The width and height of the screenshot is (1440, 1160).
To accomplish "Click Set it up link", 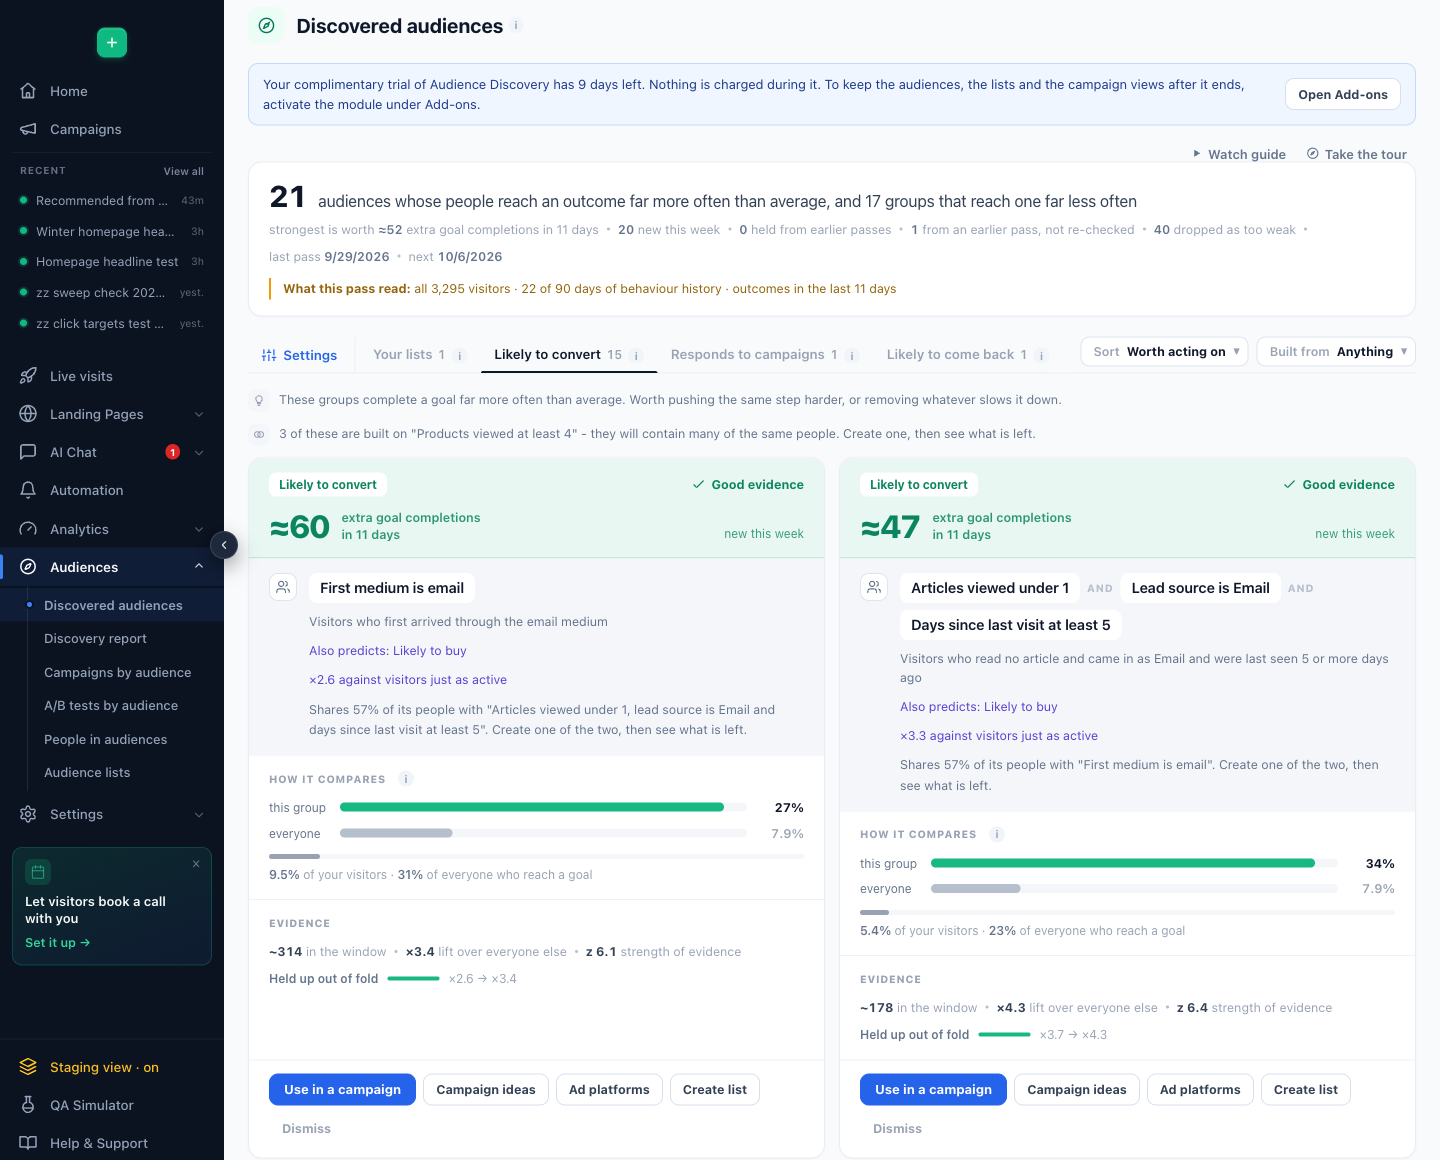I will (x=58, y=943).
